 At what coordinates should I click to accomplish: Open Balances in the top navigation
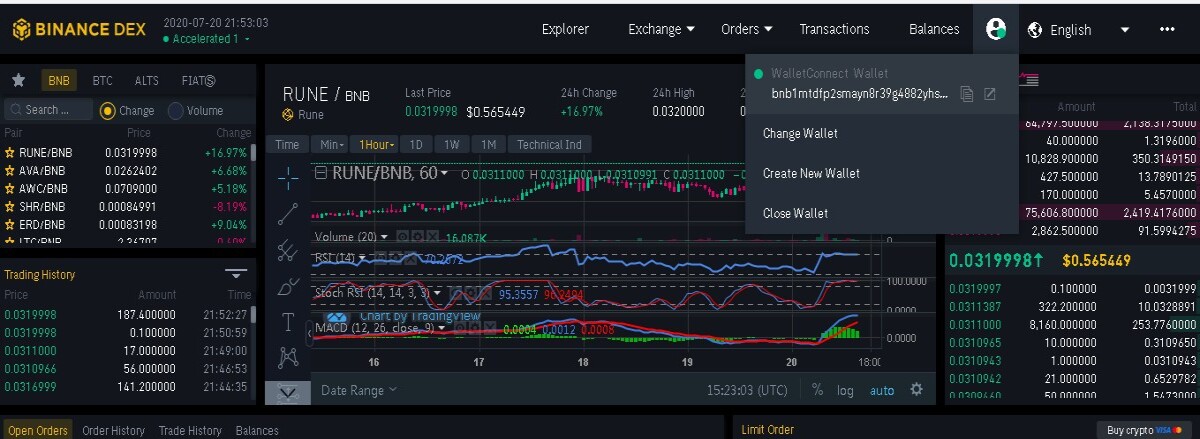click(x=934, y=29)
